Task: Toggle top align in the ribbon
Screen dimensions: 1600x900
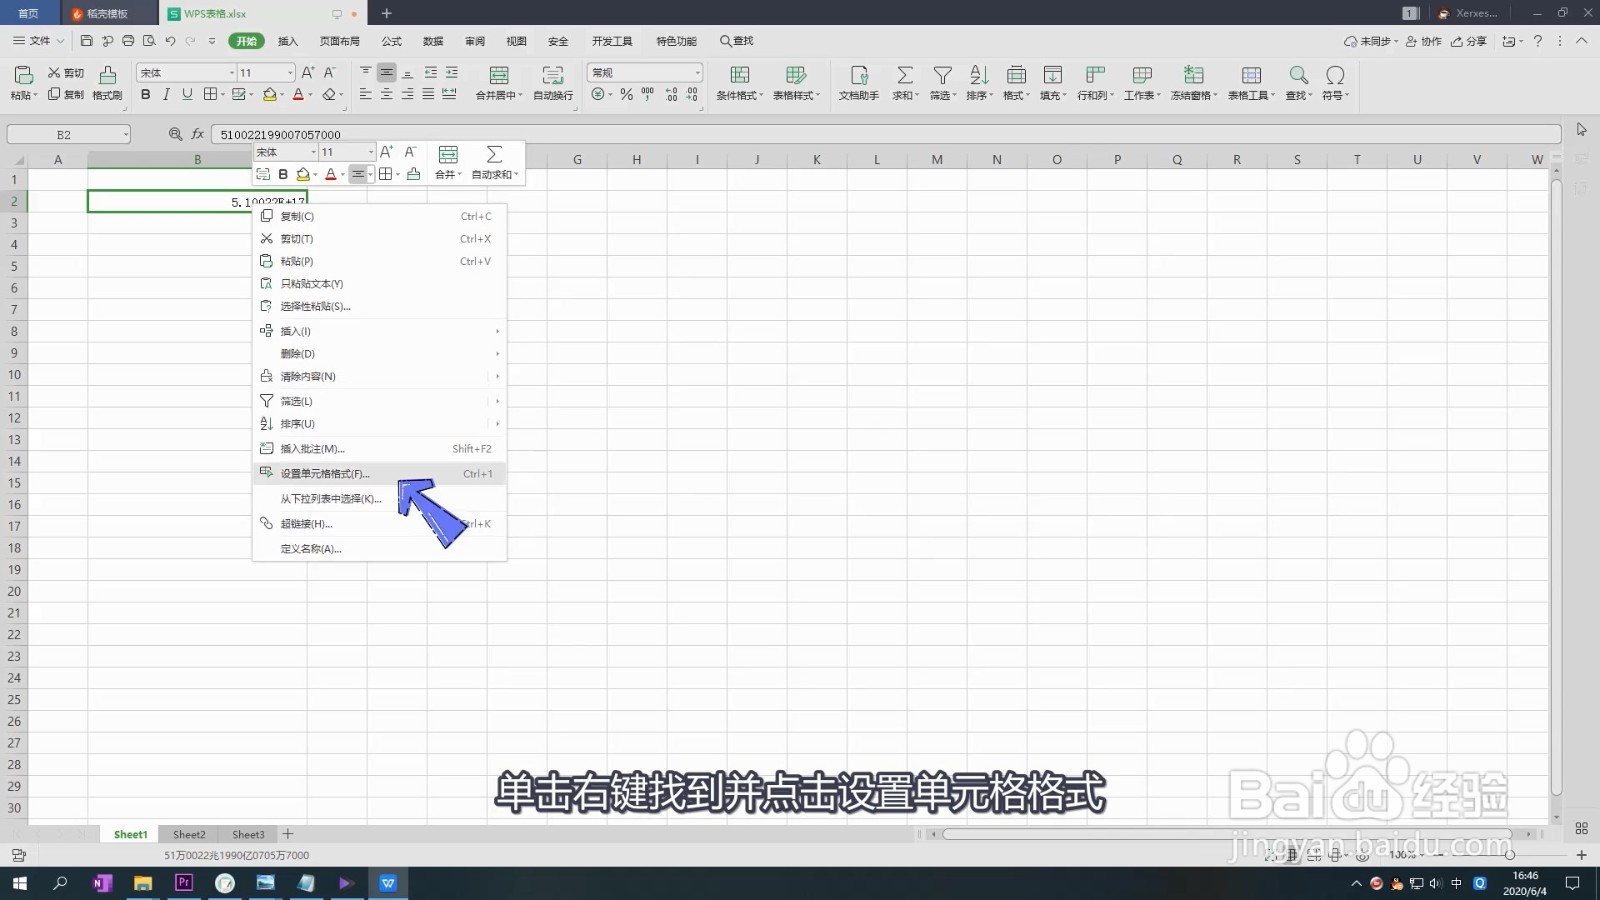Action: tap(365, 73)
